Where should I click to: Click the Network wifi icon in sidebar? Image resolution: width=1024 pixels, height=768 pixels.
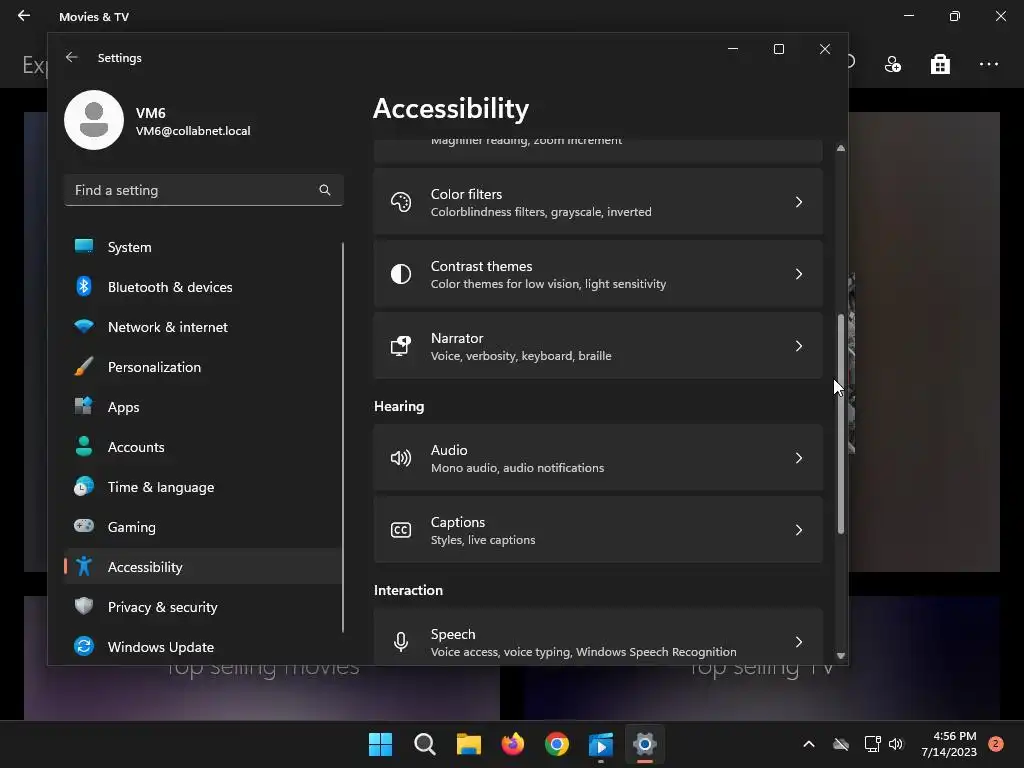[x=84, y=327]
